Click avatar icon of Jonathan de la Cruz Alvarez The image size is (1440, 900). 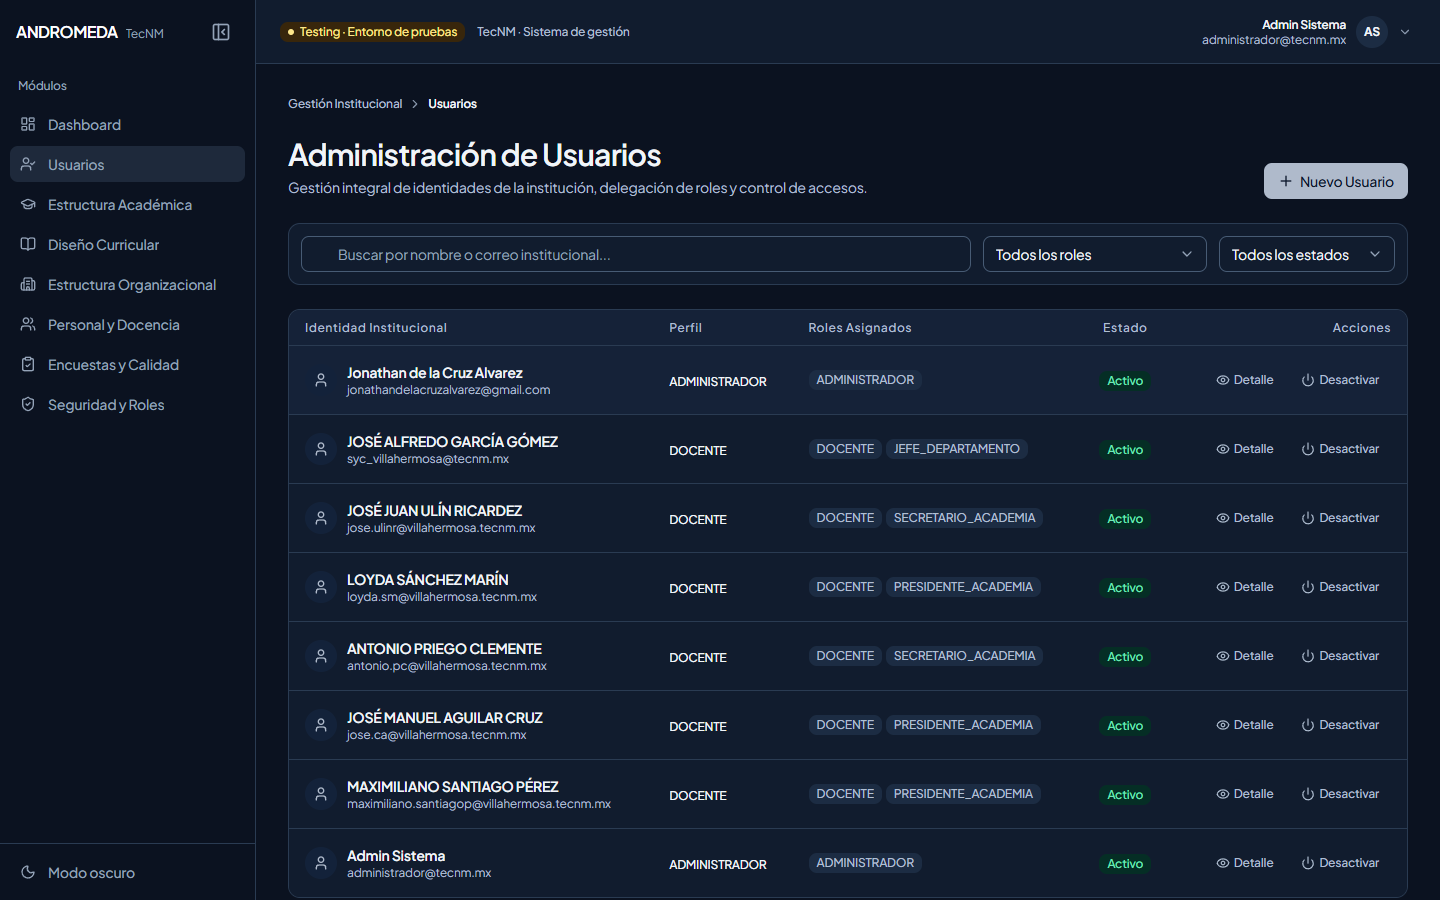(x=321, y=380)
